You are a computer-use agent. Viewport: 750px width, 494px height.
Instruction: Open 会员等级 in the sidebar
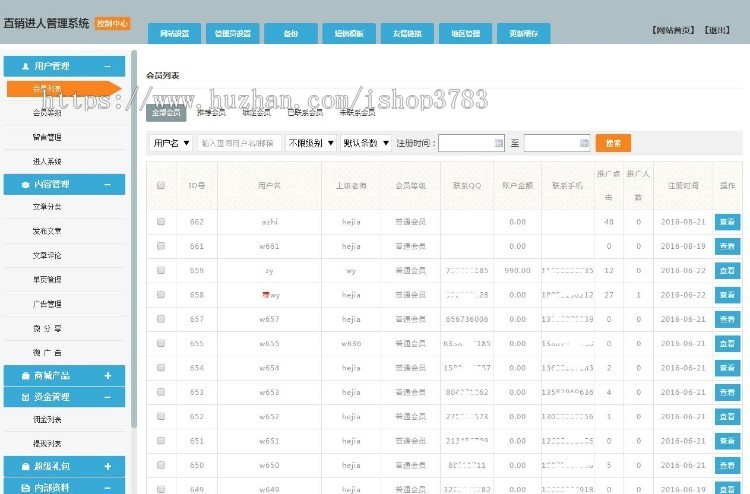(x=47, y=113)
